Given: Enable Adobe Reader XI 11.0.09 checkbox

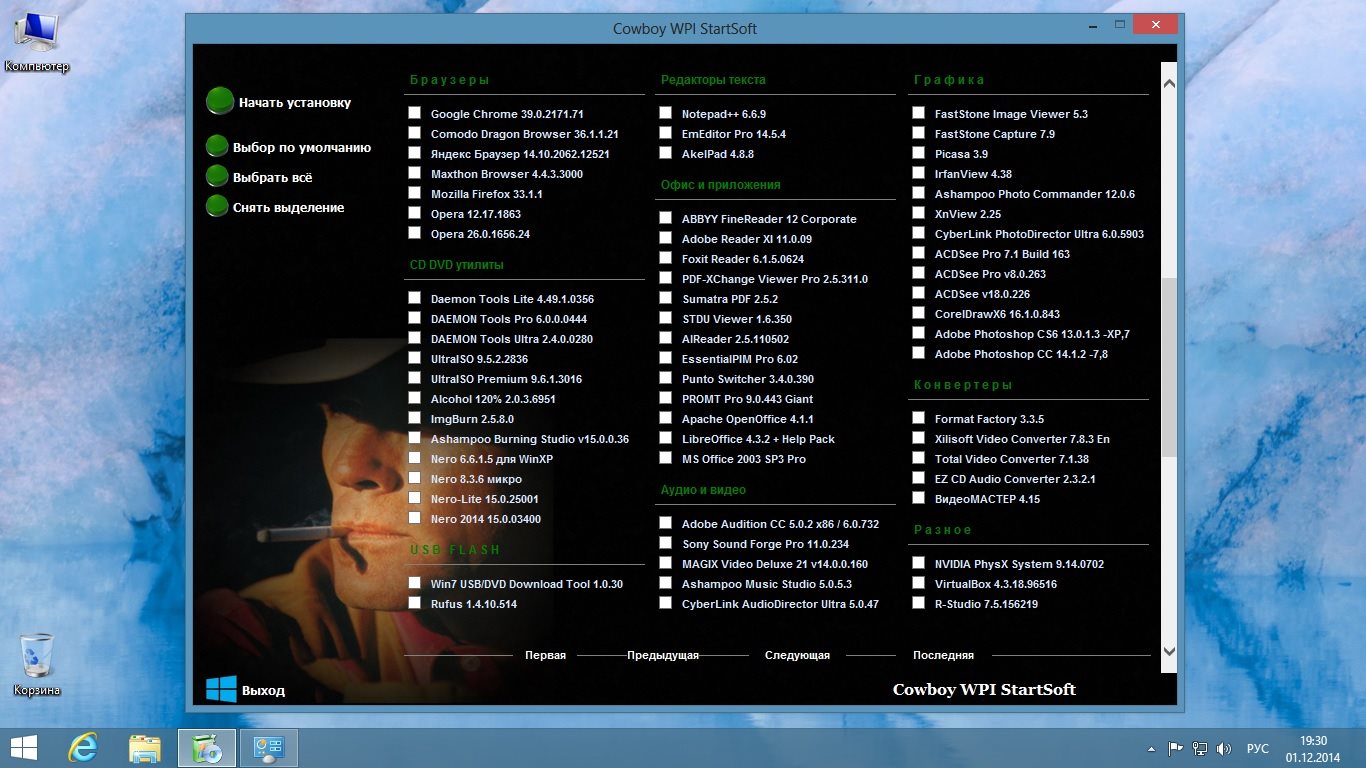Looking at the screenshot, I should pos(666,238).
